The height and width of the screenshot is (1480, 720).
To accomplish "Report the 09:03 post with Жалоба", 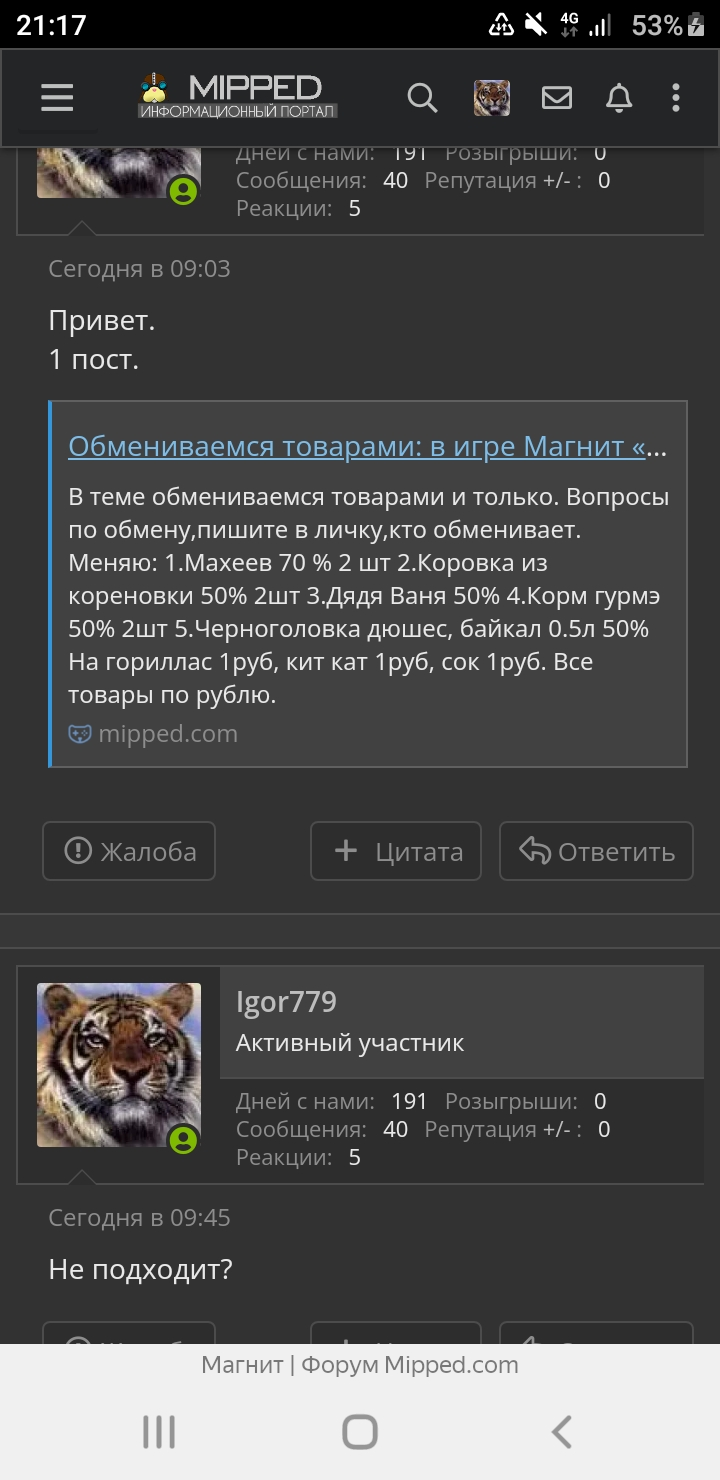I will 129,851.
